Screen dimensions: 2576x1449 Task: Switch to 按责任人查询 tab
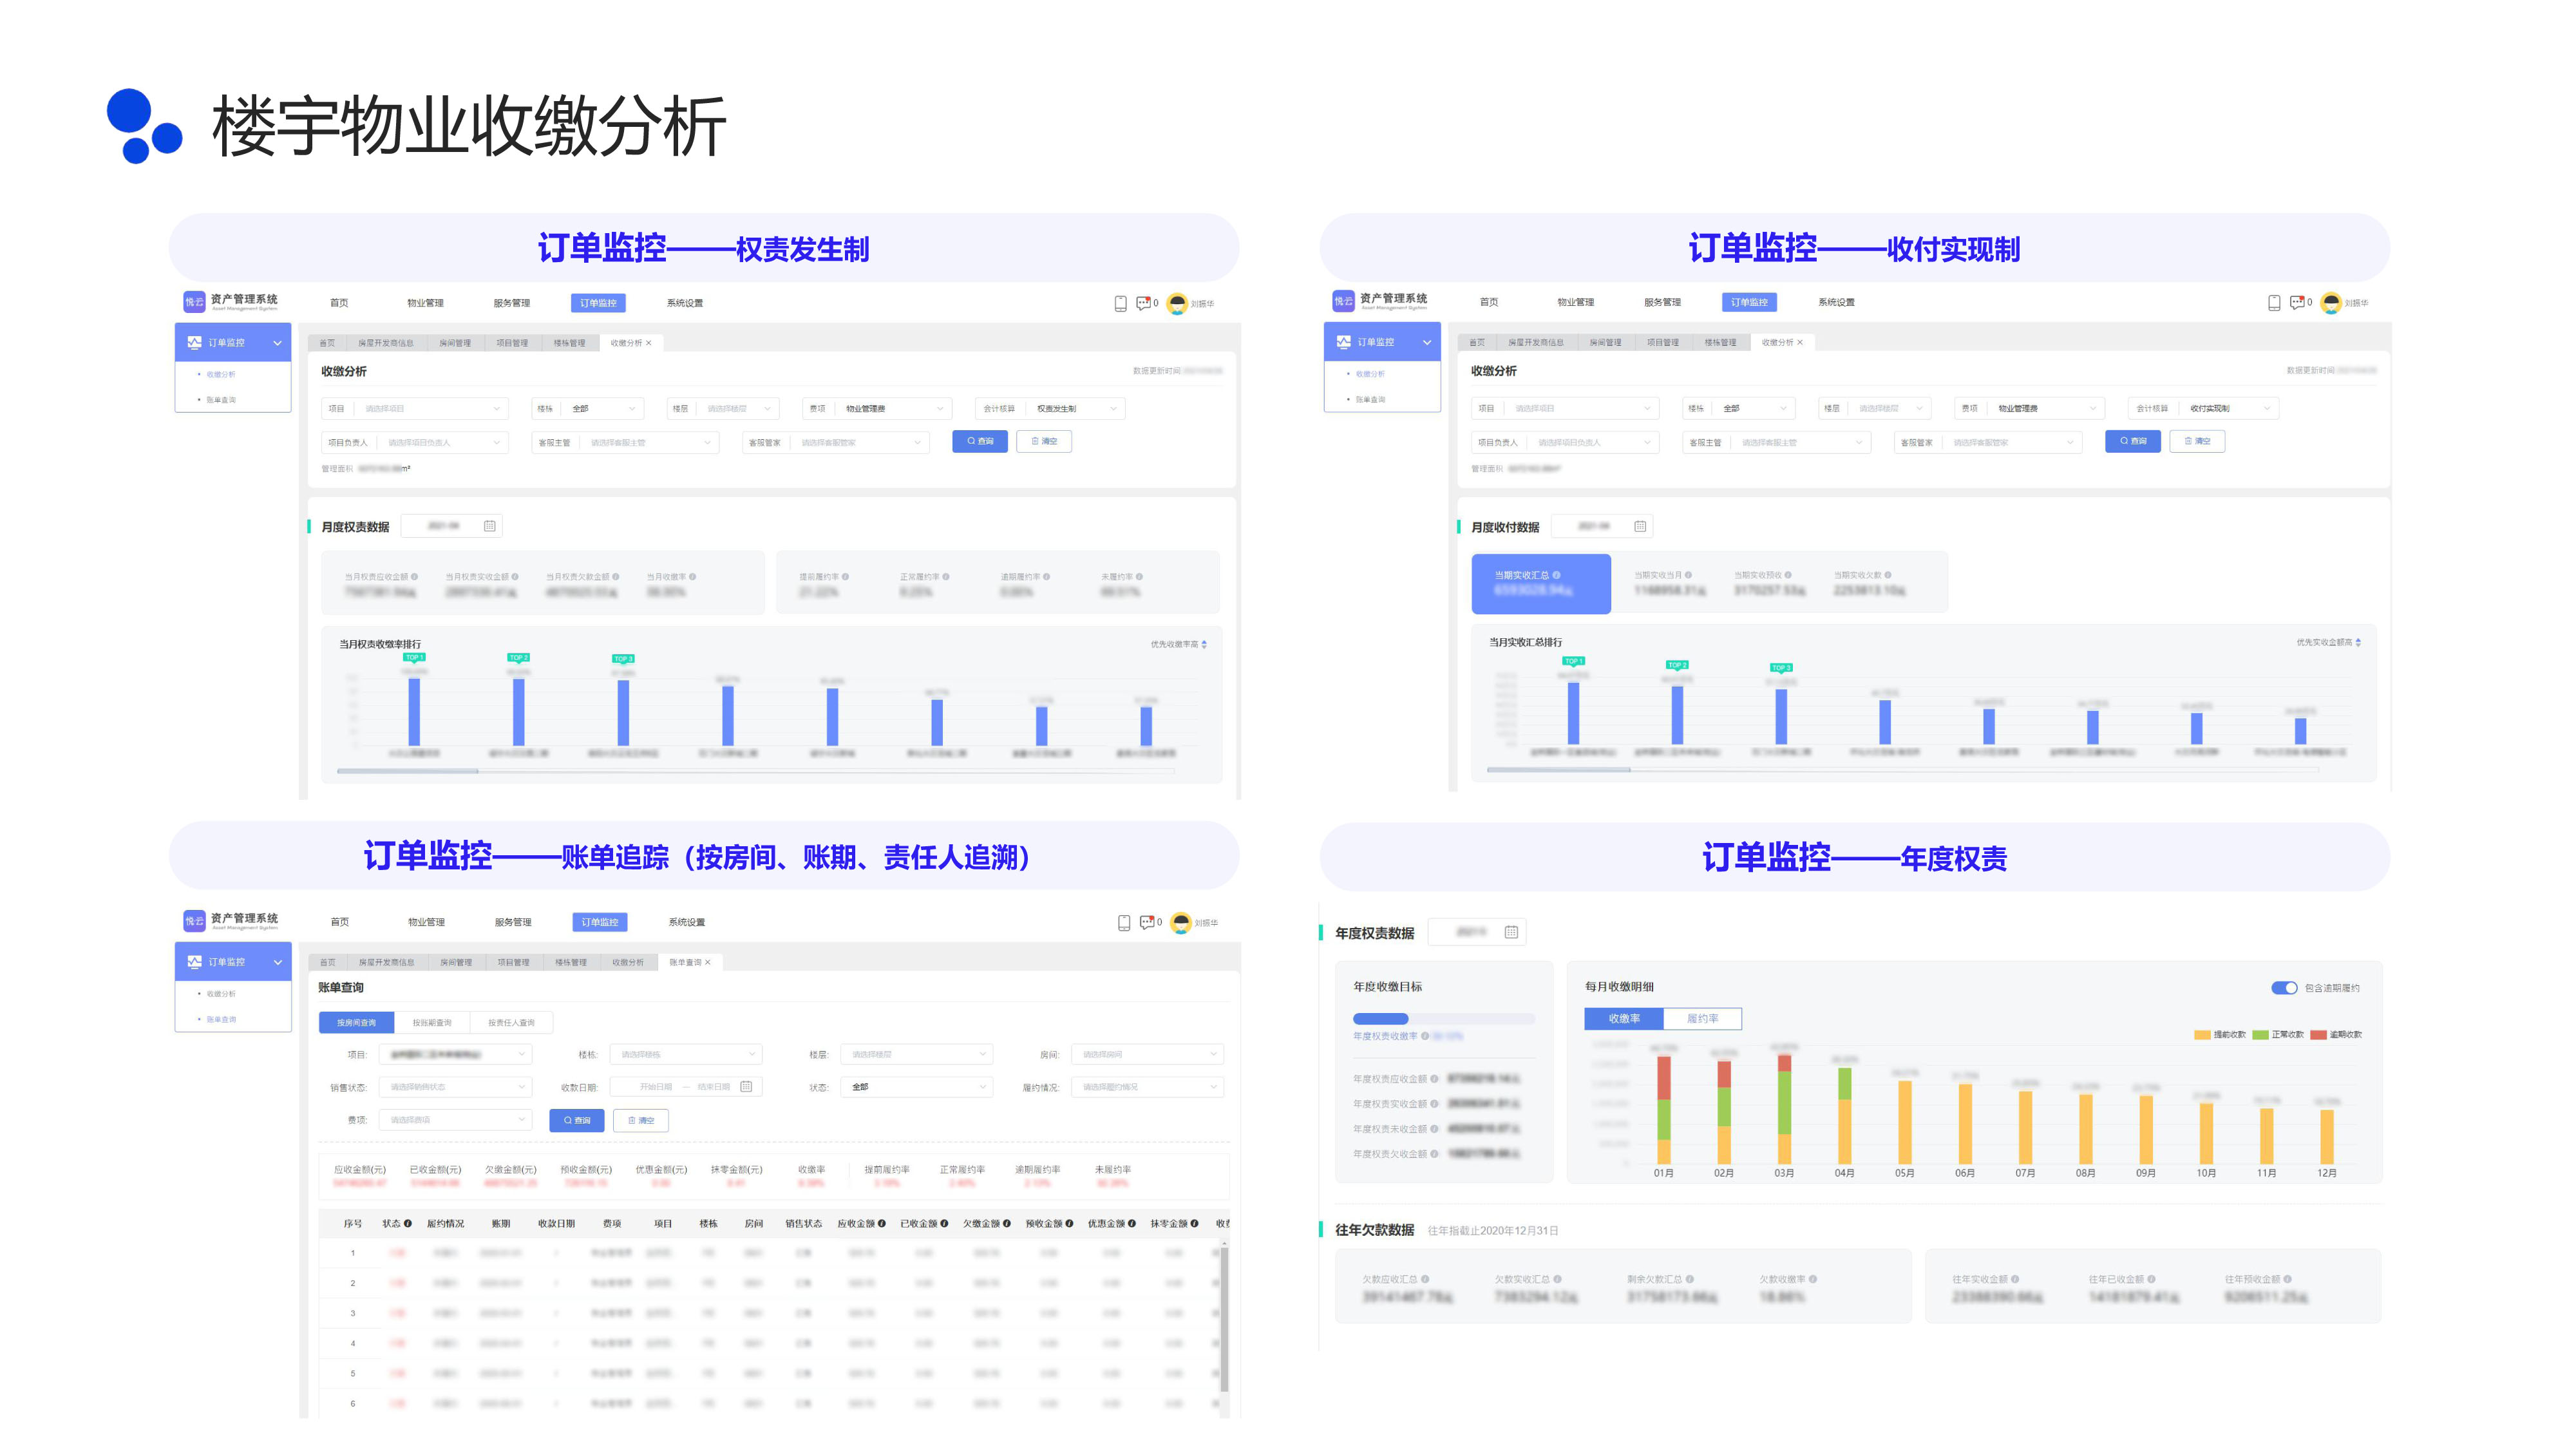511,1022
